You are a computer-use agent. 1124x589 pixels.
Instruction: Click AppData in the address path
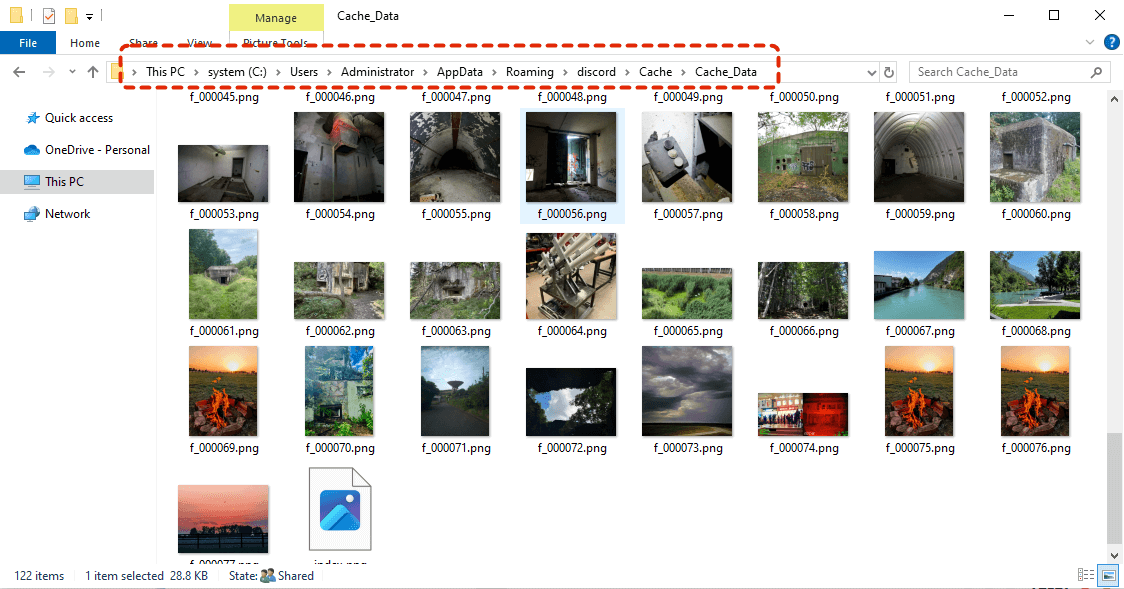click(459, 72)
